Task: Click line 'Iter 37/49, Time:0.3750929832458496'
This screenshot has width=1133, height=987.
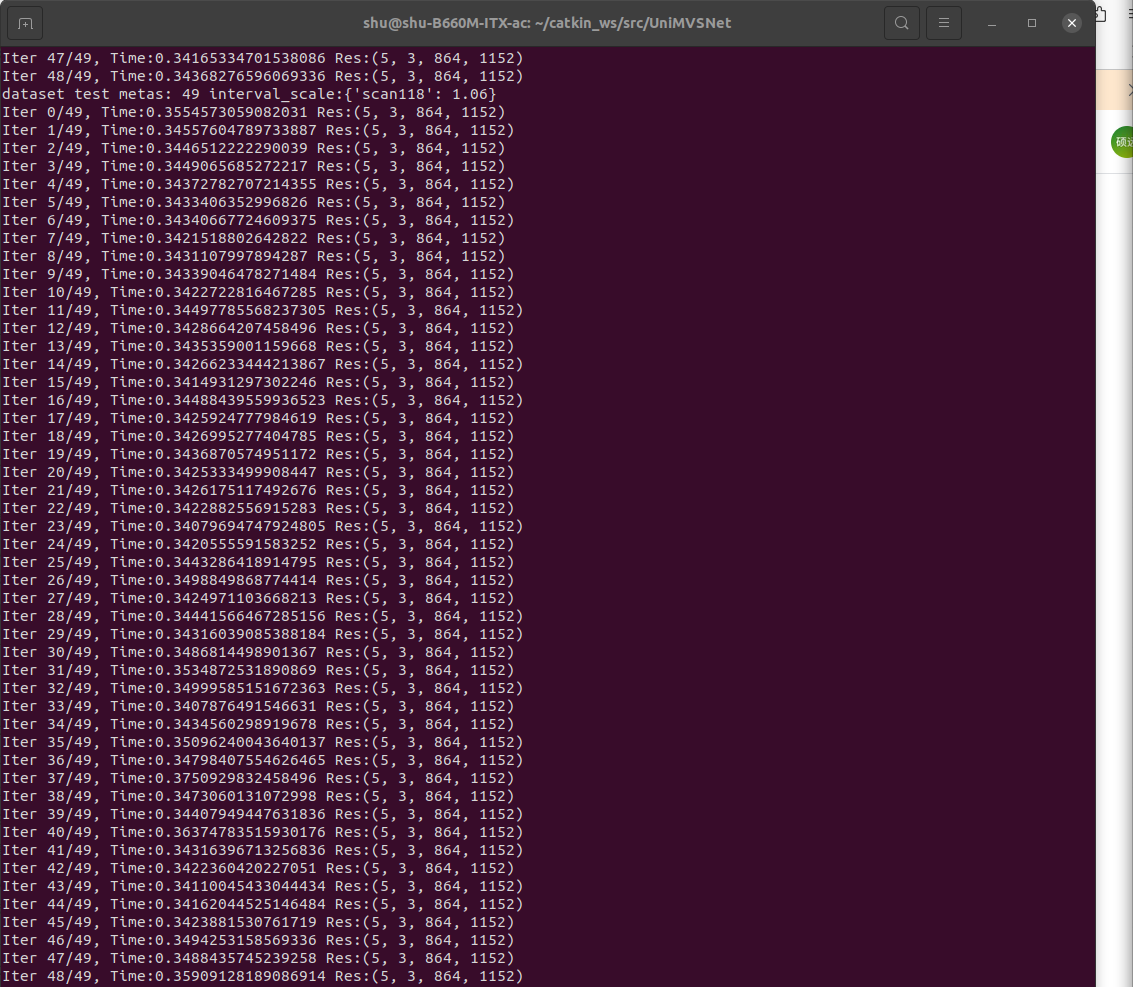Action: point(258,778)
